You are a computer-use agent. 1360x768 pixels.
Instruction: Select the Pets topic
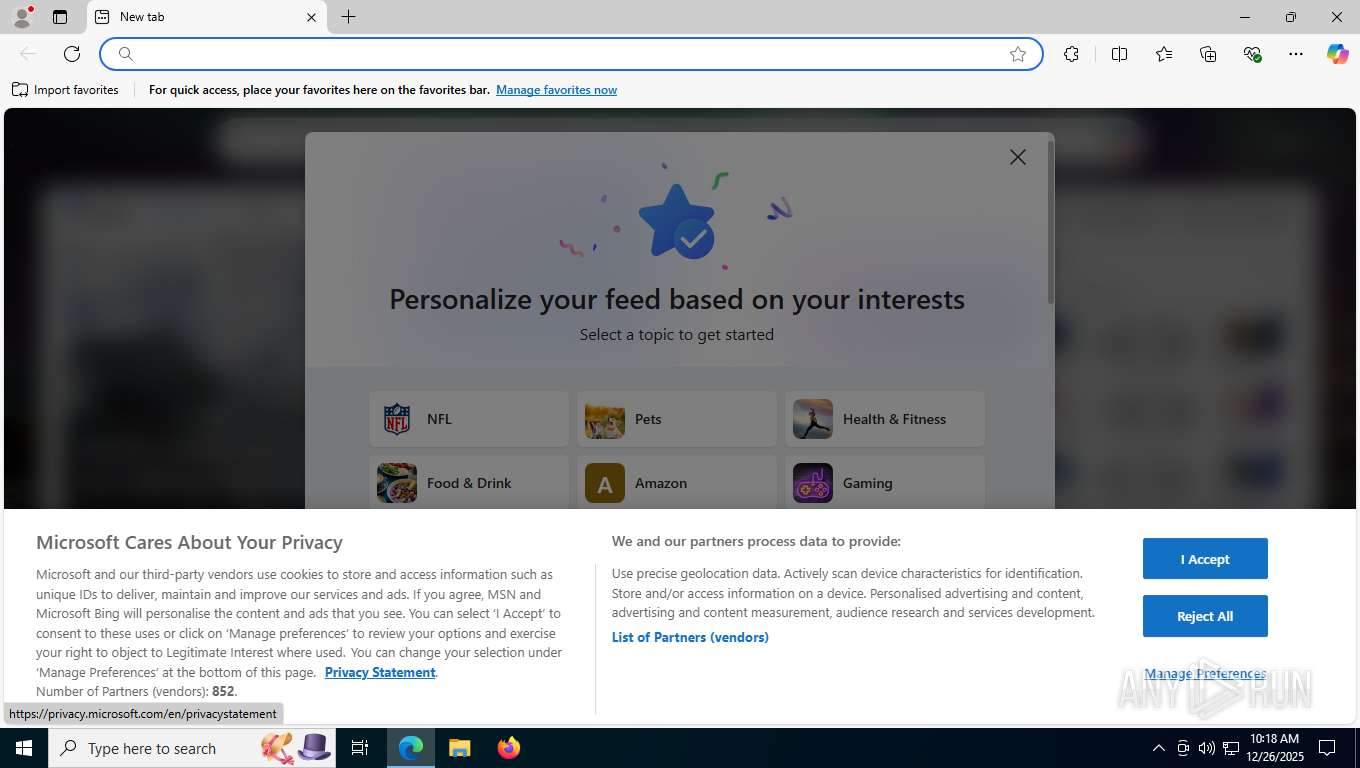pyautogui.click(x=677, y=419)
